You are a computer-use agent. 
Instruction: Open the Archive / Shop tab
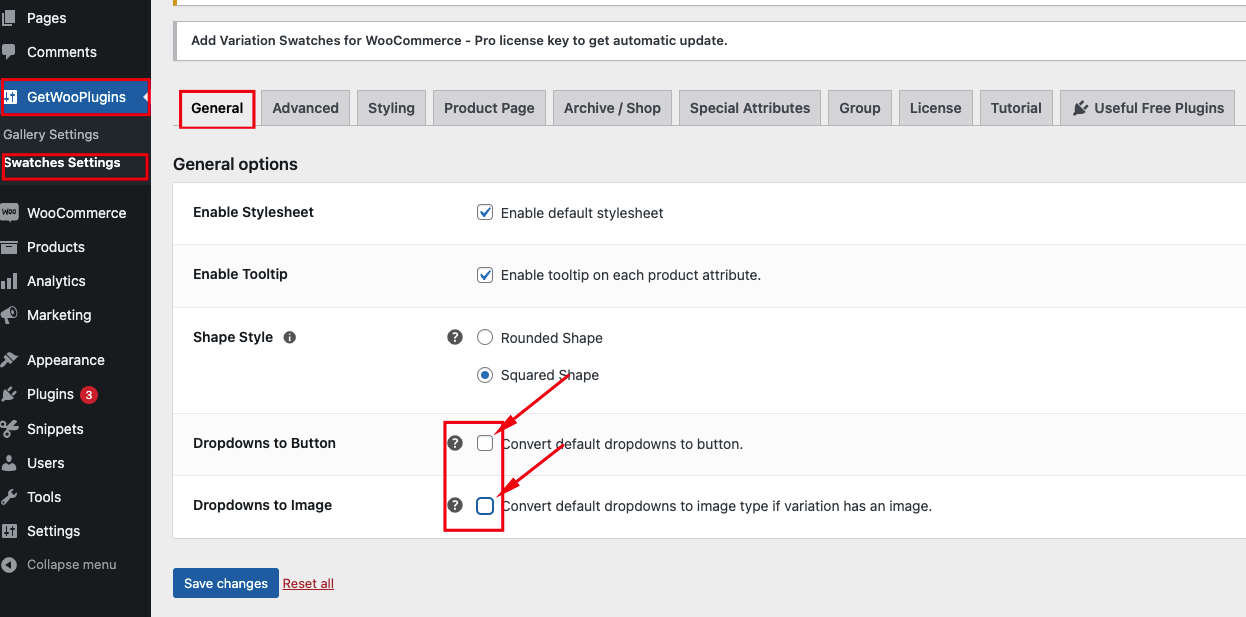(x=612, y=108)
